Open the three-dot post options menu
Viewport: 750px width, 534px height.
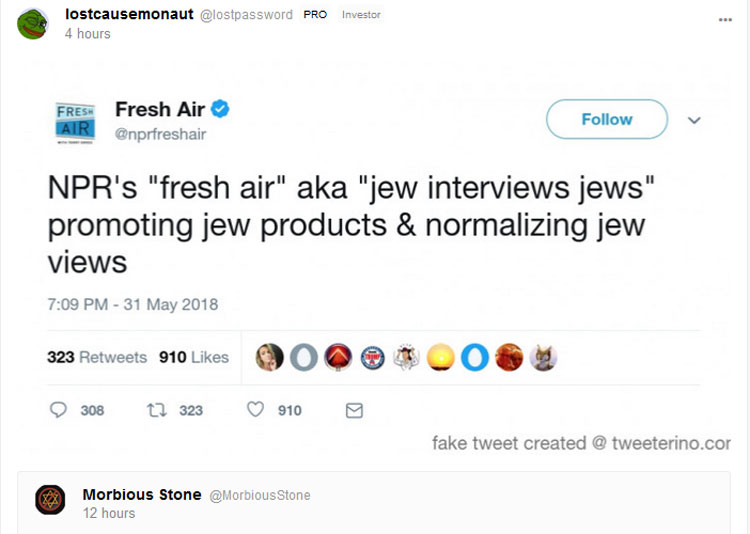tap(725, 20)
